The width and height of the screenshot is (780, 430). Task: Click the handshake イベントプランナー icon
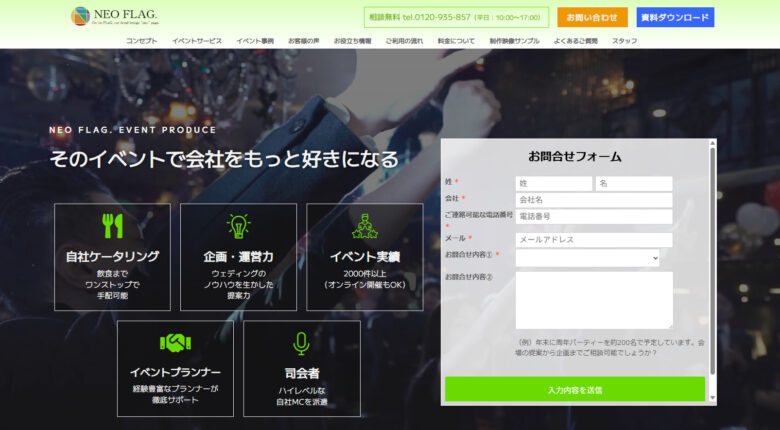coord(175,343)
